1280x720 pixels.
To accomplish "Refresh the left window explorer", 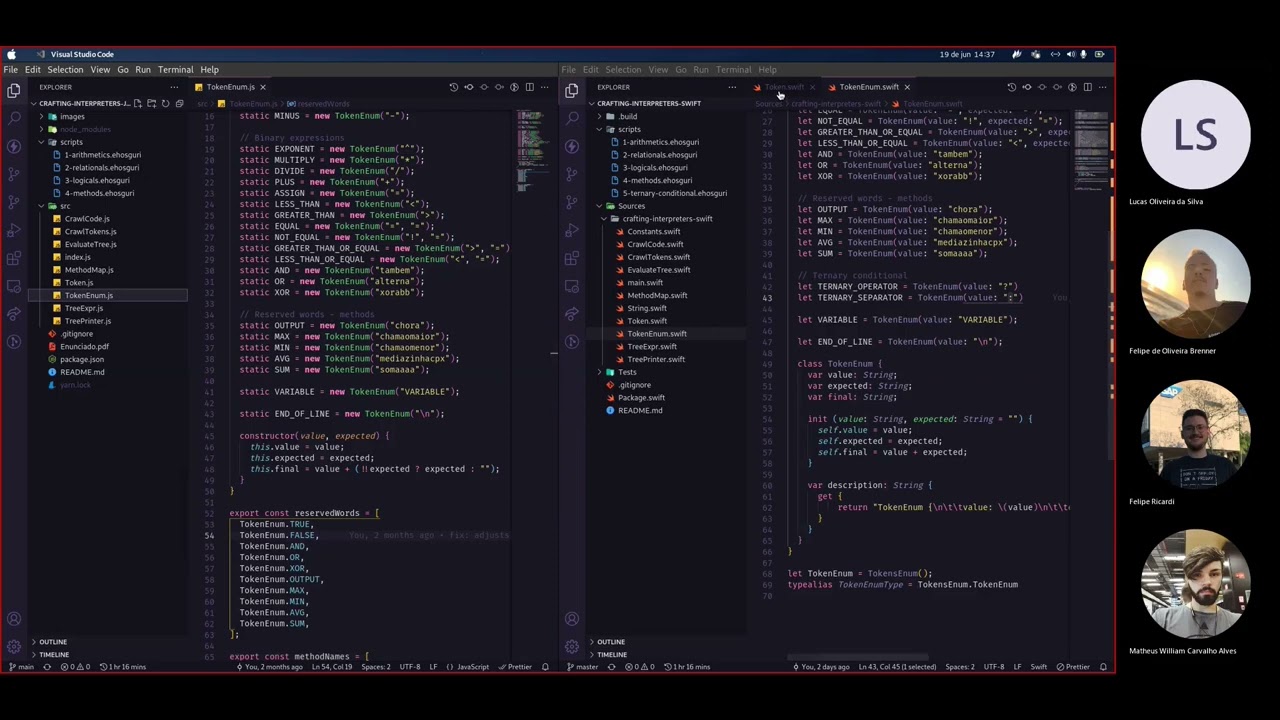I will coord(165,103).
